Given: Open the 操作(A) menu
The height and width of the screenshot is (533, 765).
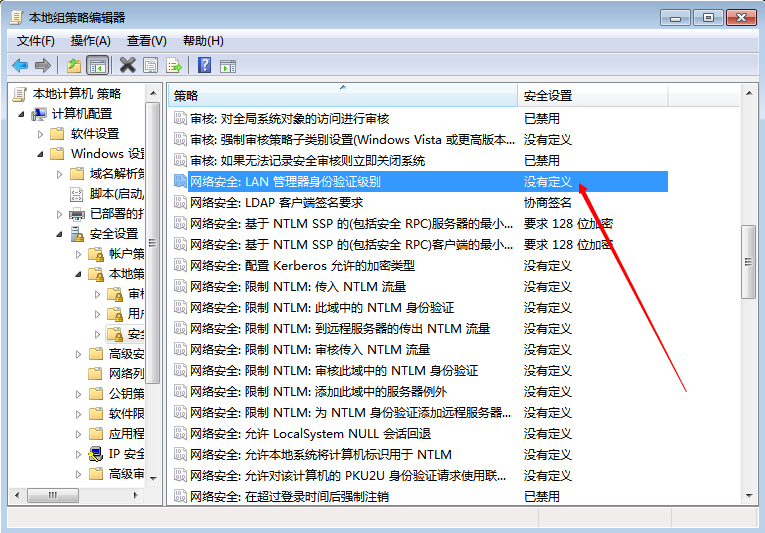Looking at the screenshot, I should coord(91,41).
